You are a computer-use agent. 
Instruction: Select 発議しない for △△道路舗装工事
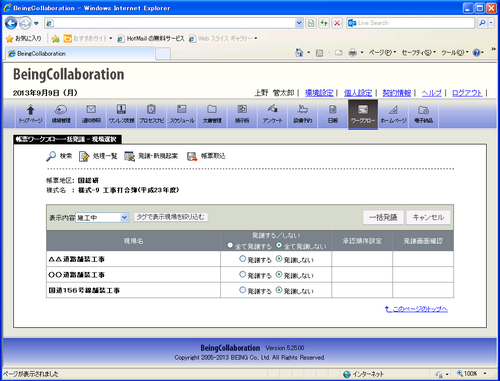279,259
